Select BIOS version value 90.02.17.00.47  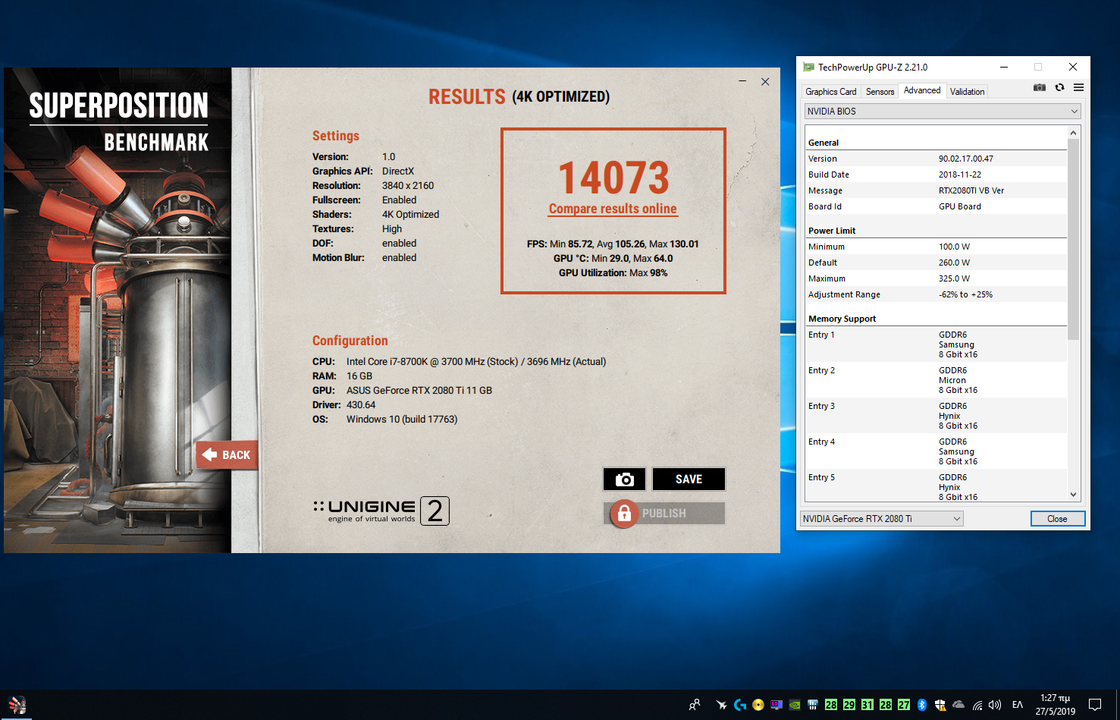(x=966, y=159)
